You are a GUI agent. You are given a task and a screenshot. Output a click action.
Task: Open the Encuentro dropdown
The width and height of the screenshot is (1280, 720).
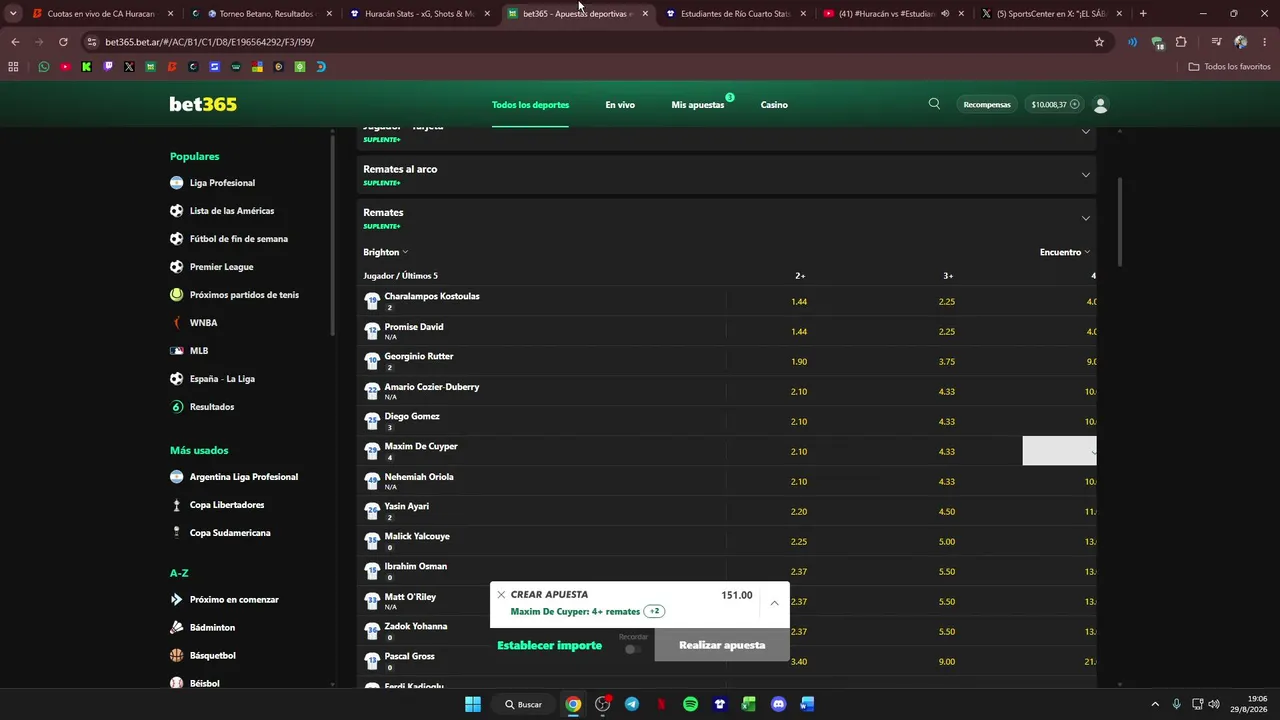[x=1065, y=252]
